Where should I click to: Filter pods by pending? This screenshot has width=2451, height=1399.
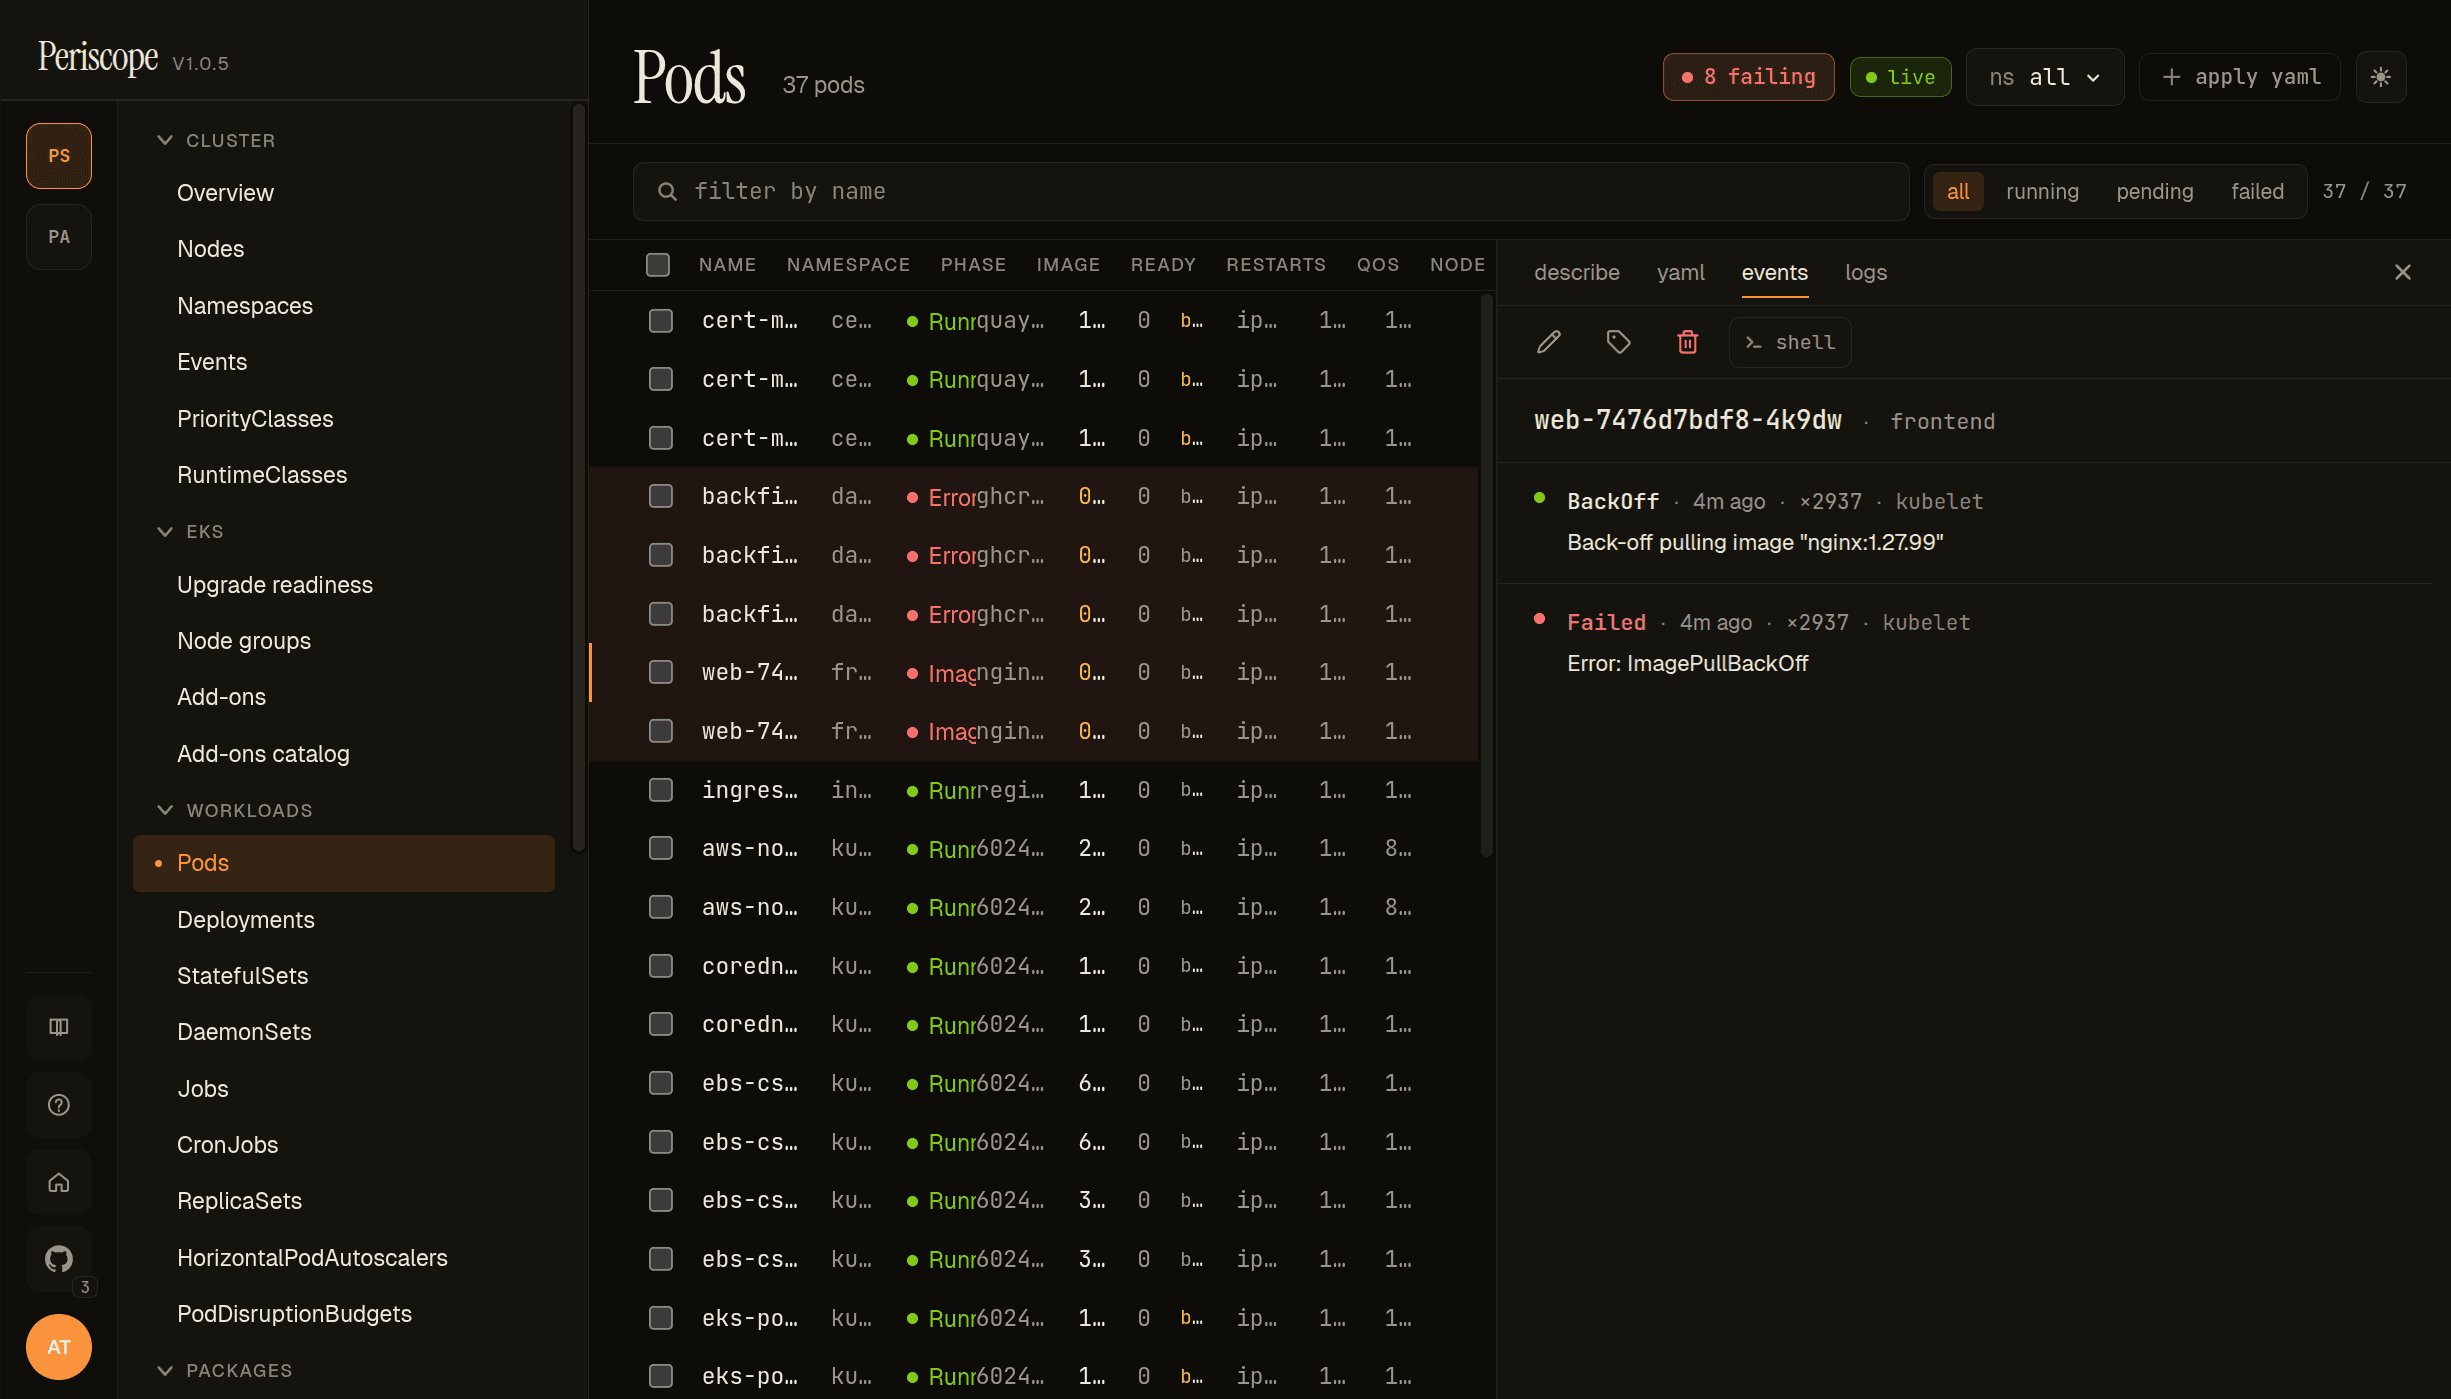point(2155,191)
